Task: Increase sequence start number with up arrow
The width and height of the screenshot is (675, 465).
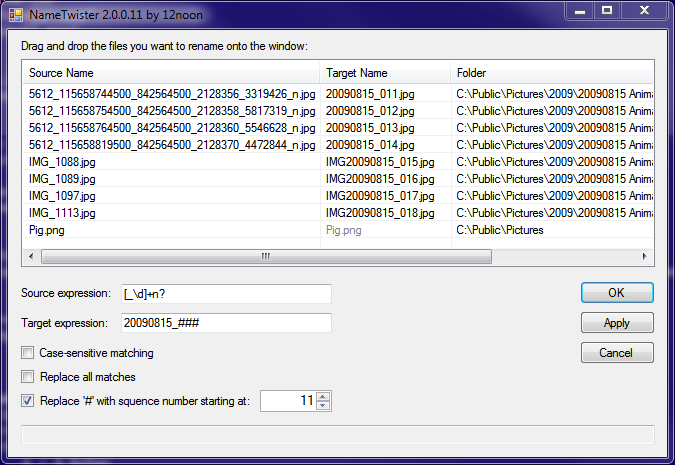Action: (322, 396)
